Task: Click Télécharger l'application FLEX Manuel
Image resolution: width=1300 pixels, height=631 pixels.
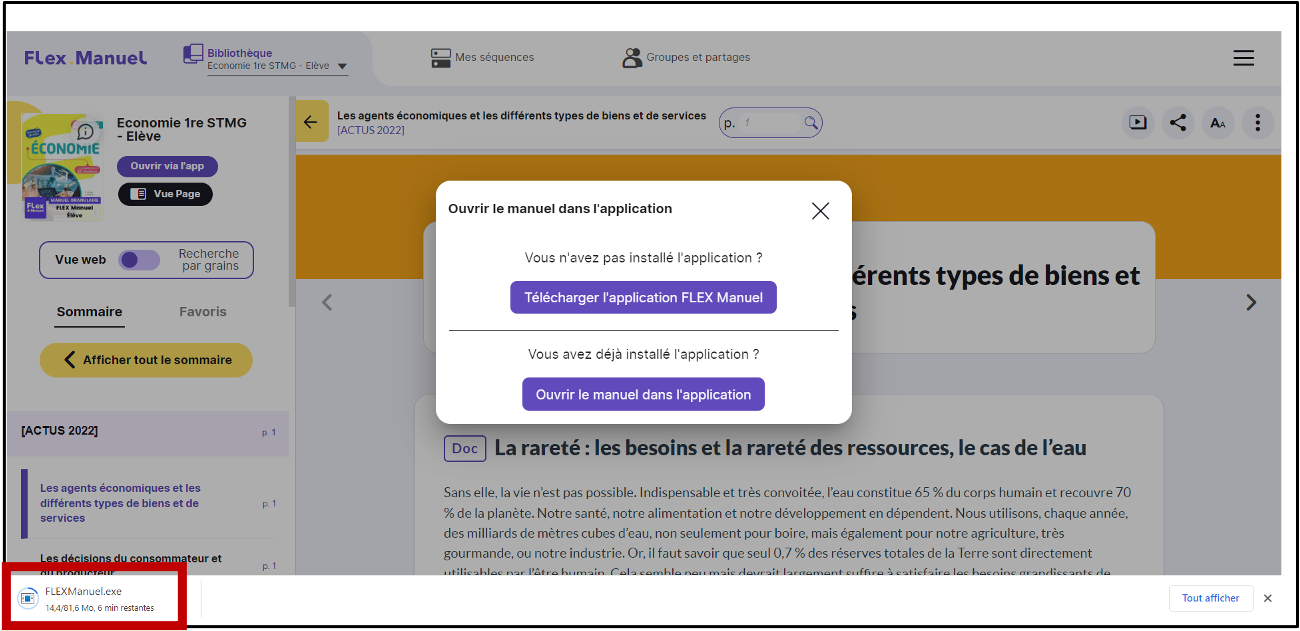Action: coord(643,297)
